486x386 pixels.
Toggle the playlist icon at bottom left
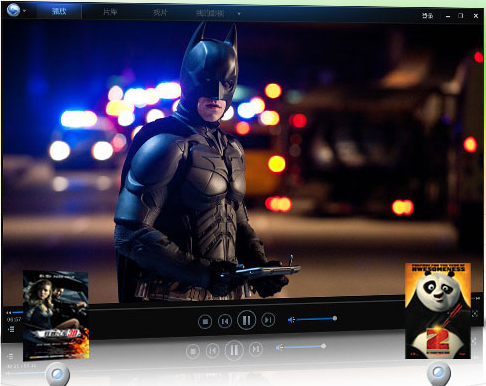tap(11, 329)
